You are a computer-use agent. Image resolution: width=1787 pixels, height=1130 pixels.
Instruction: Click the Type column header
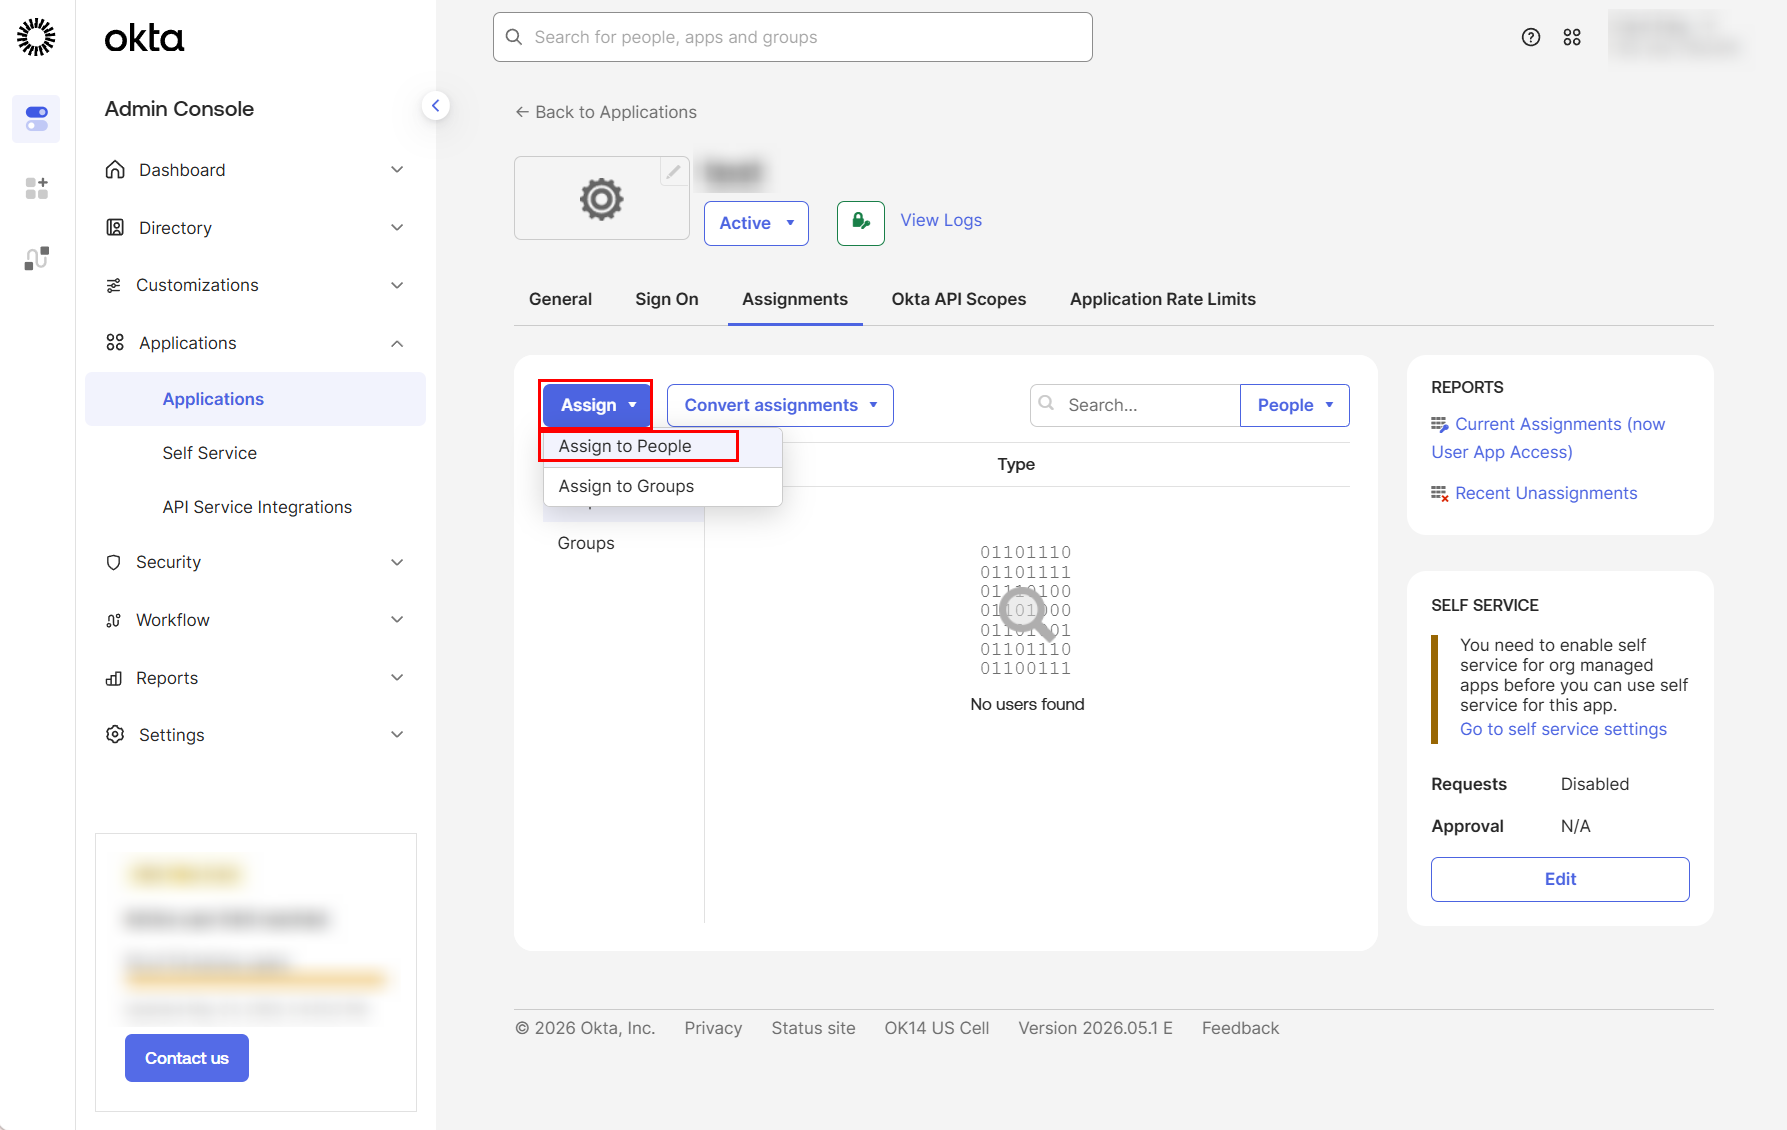1016,464
